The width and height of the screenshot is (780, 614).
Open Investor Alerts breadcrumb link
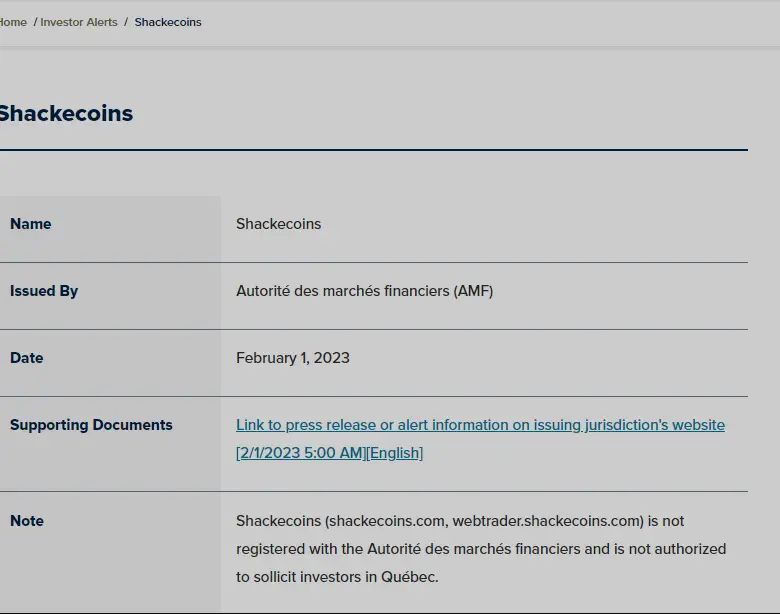coord(79,22)
